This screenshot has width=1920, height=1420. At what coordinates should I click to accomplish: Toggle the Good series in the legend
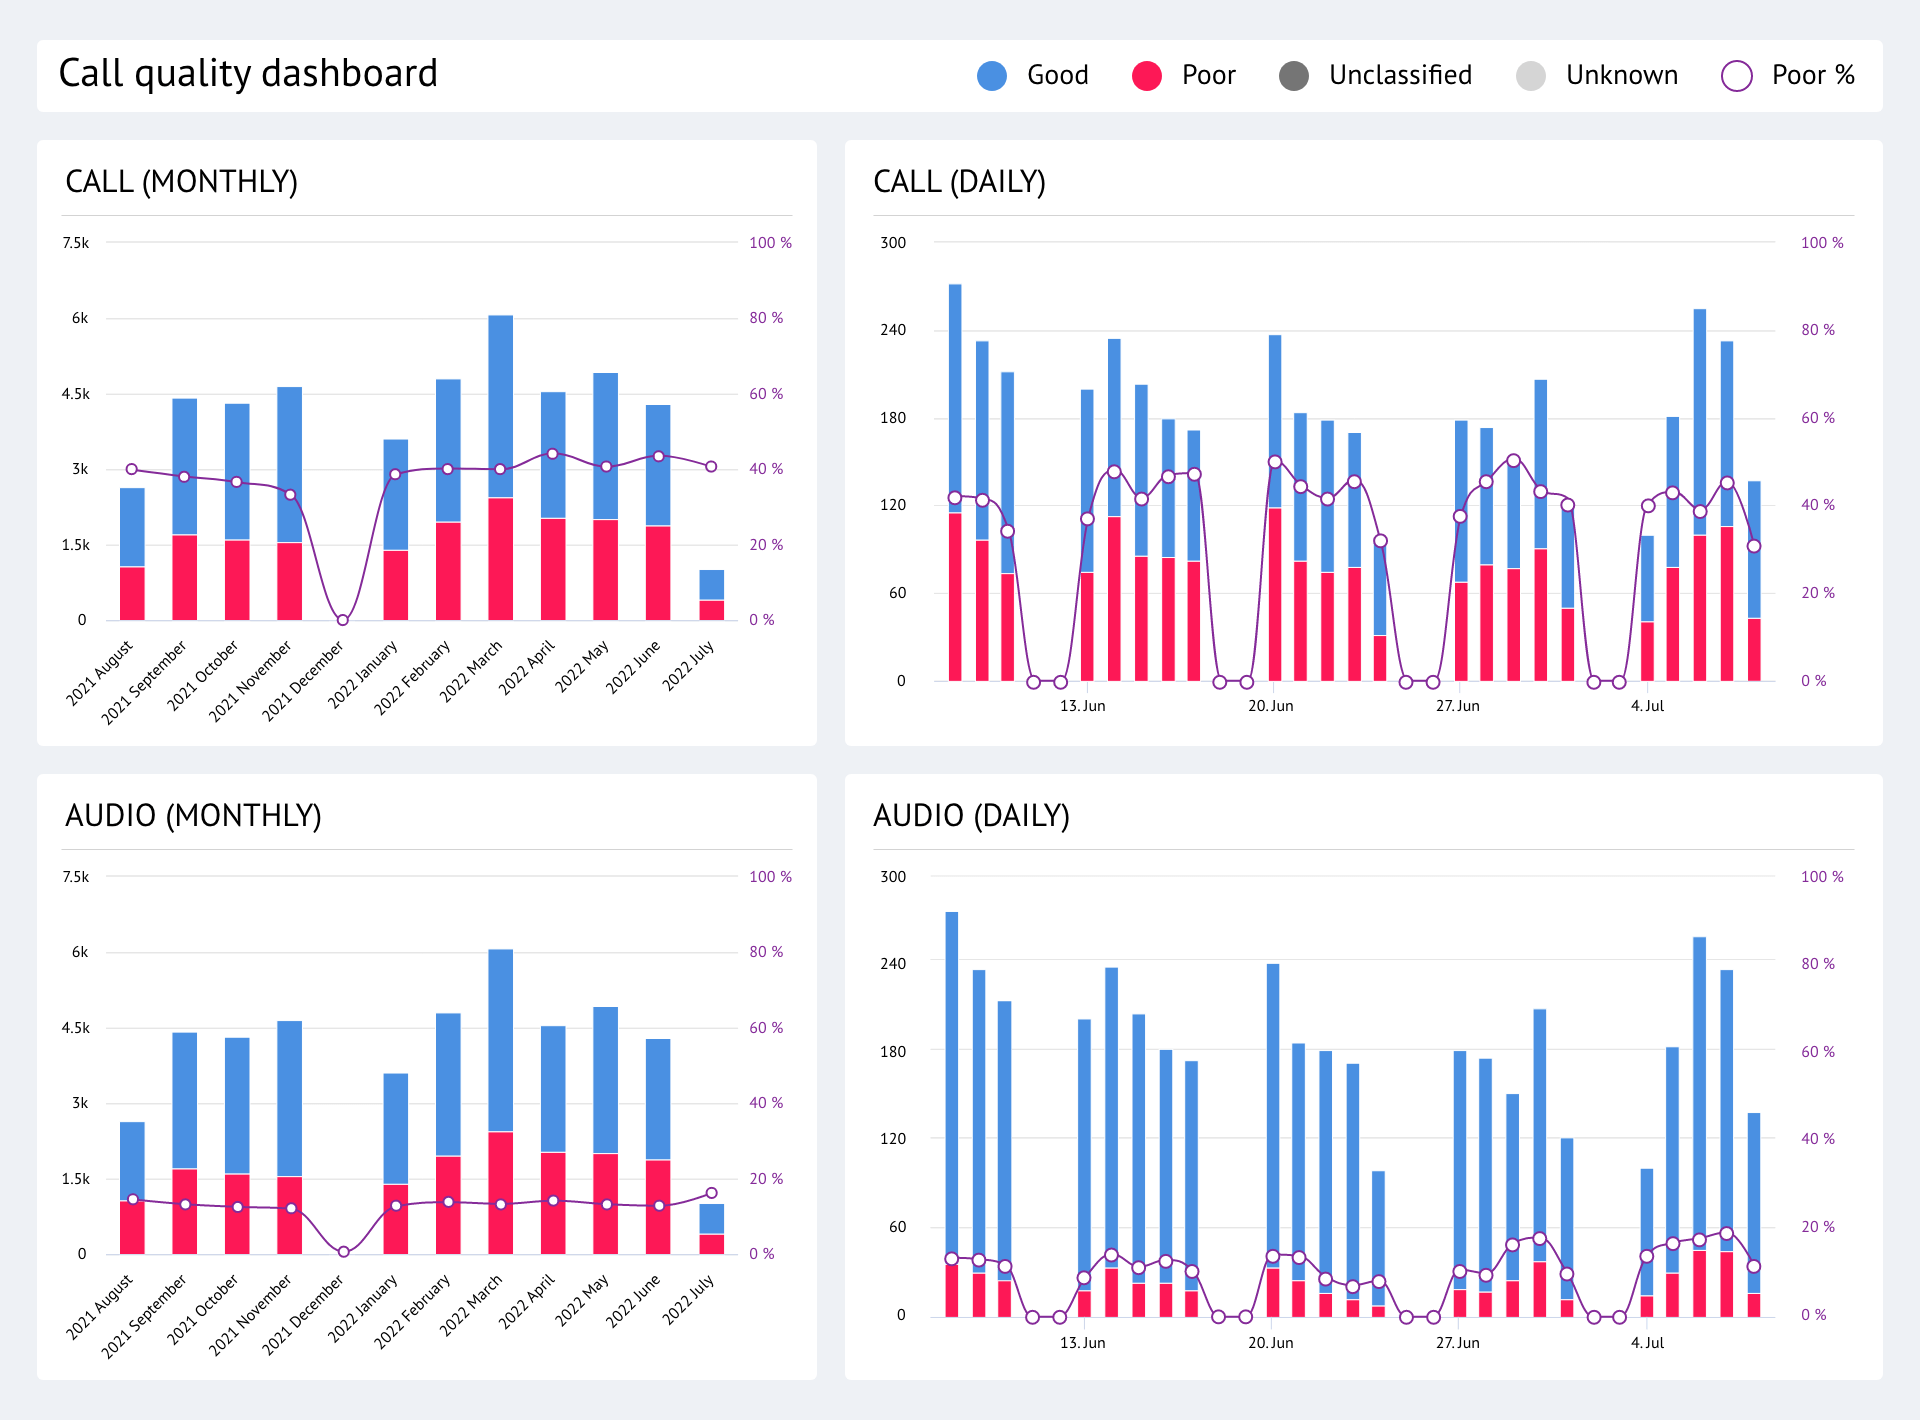1058,75
